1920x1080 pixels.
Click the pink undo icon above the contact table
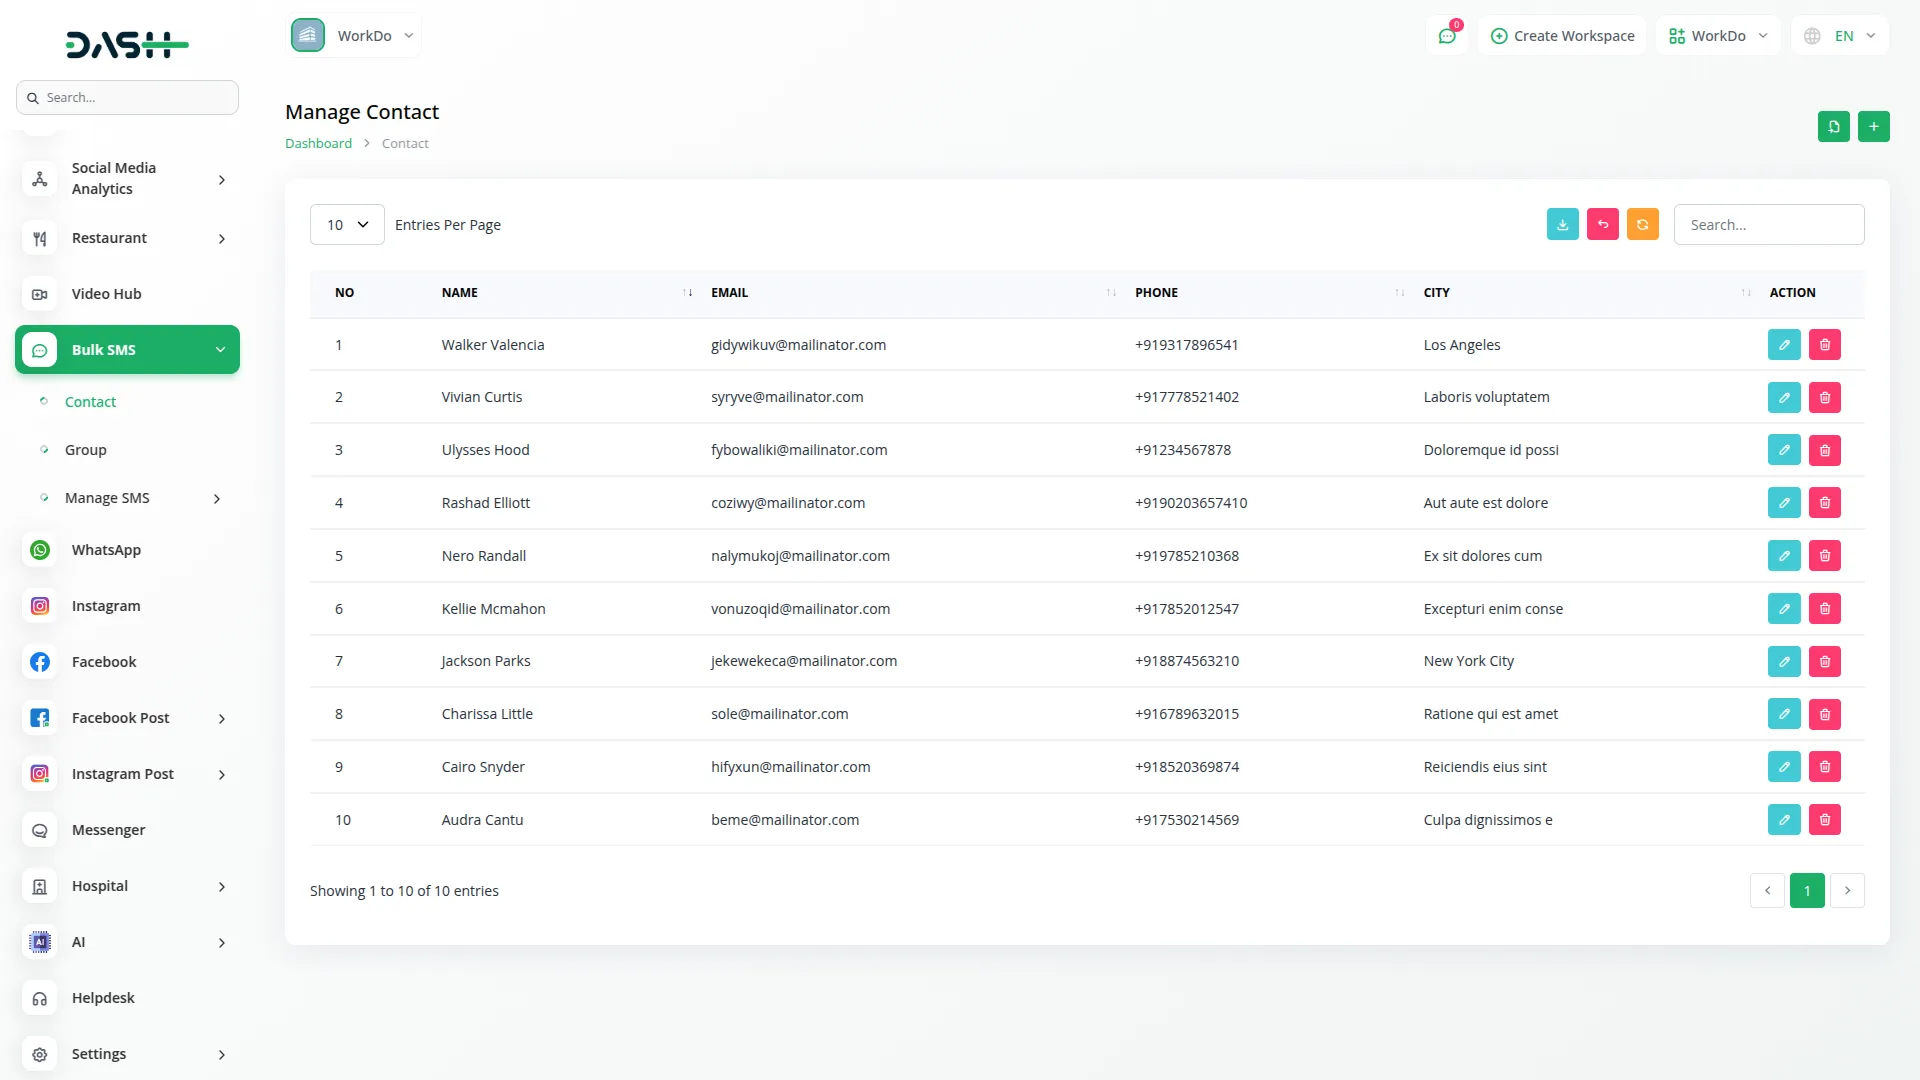pos(1602,224)
